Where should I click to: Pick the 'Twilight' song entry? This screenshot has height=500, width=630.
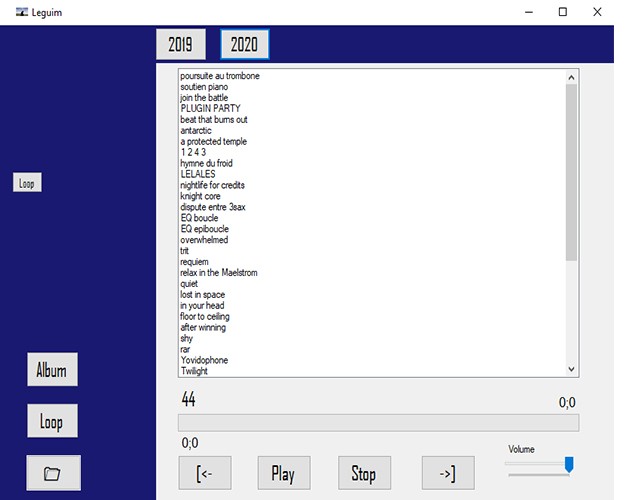pos(194,371)
